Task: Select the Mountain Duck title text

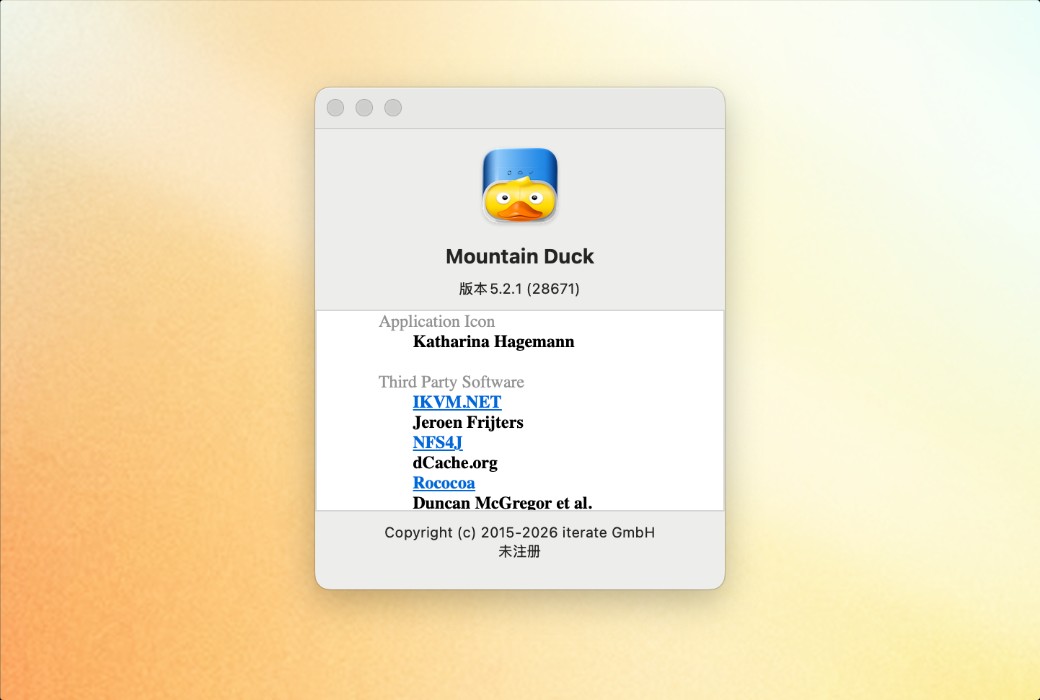Action: tap(520, 256)
